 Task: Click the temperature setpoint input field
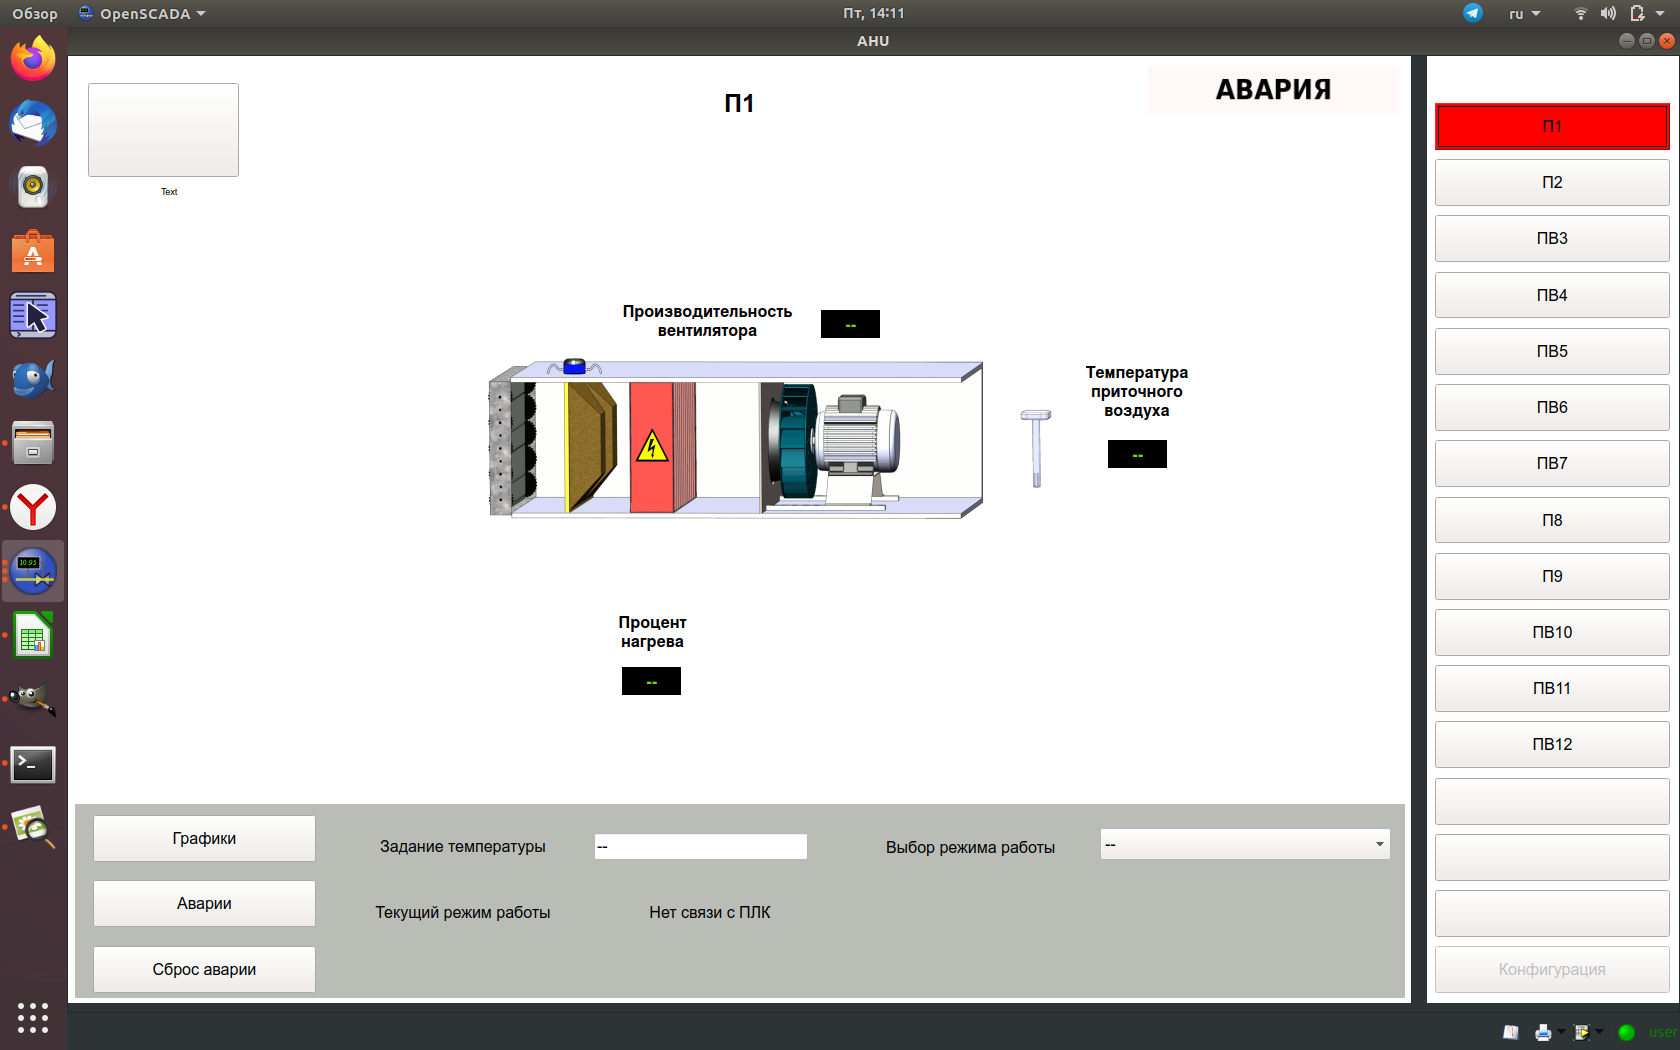700,847
